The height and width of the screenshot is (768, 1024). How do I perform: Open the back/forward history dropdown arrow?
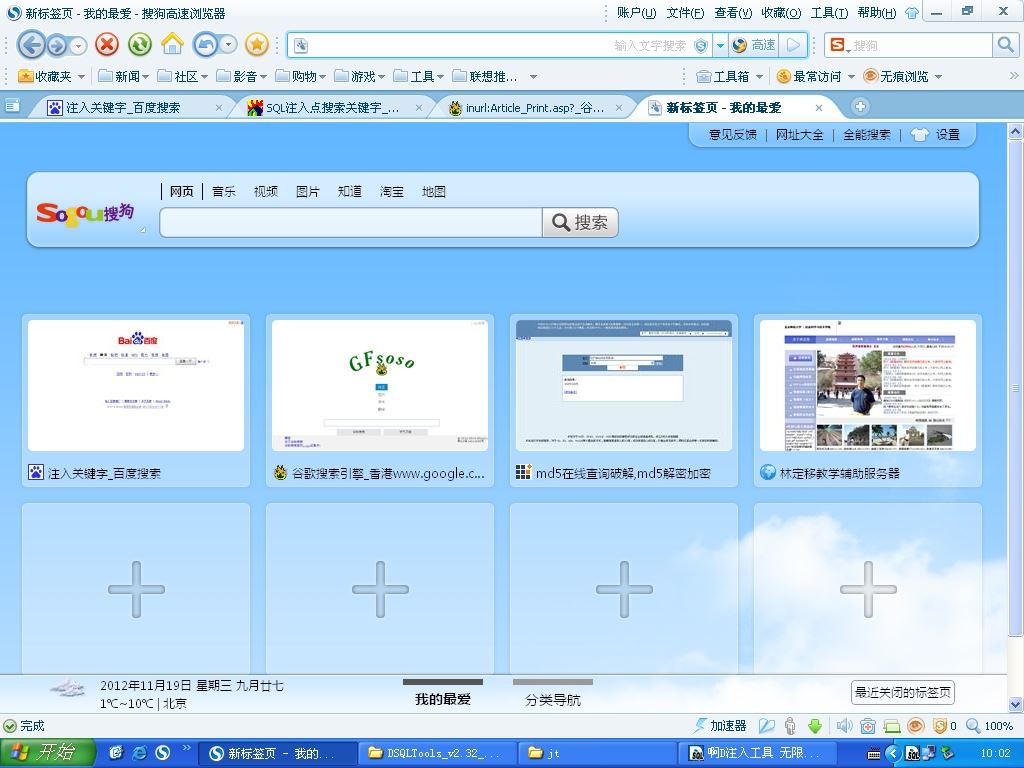click(x=78, y=46)
